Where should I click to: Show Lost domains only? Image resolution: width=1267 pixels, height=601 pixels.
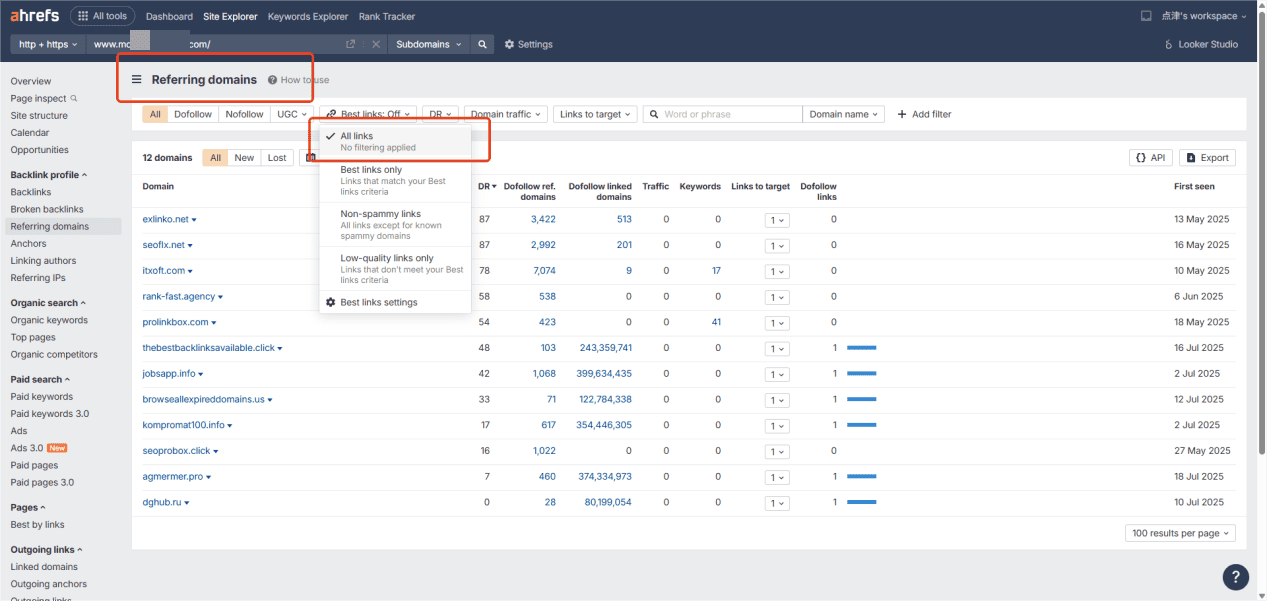[277, 158]
